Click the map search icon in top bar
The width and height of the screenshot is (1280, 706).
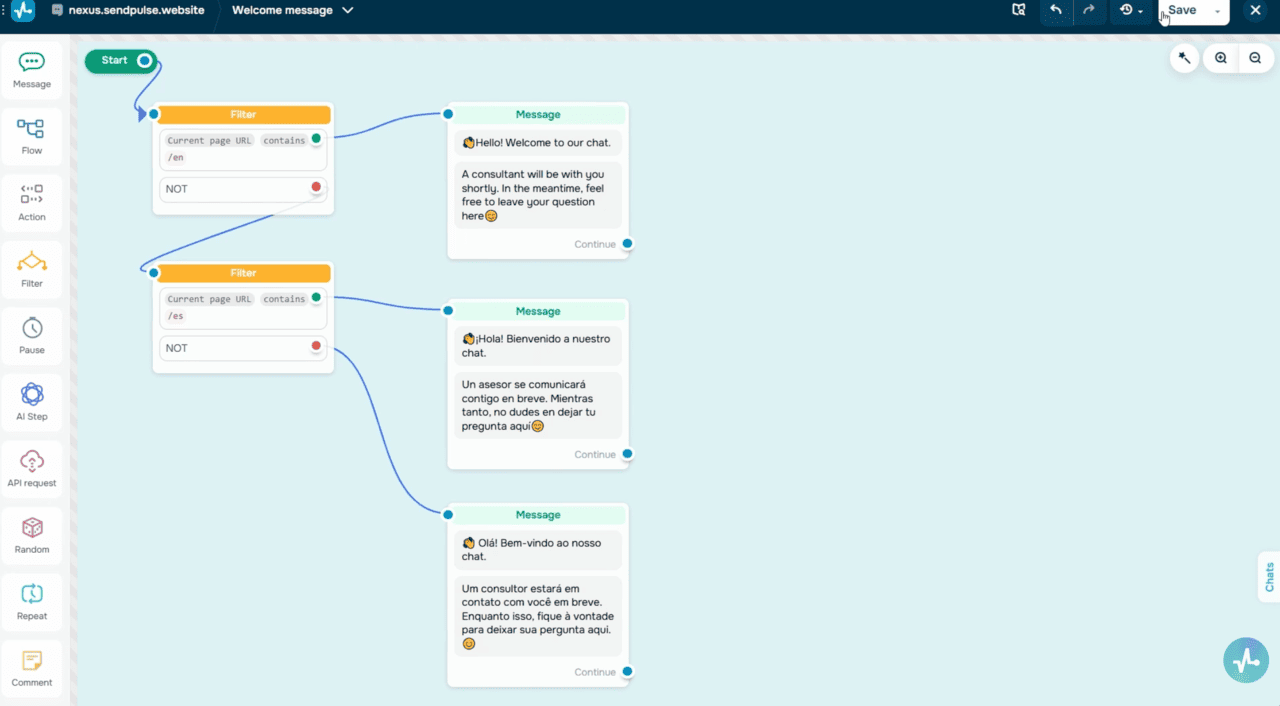point(1018,10)
